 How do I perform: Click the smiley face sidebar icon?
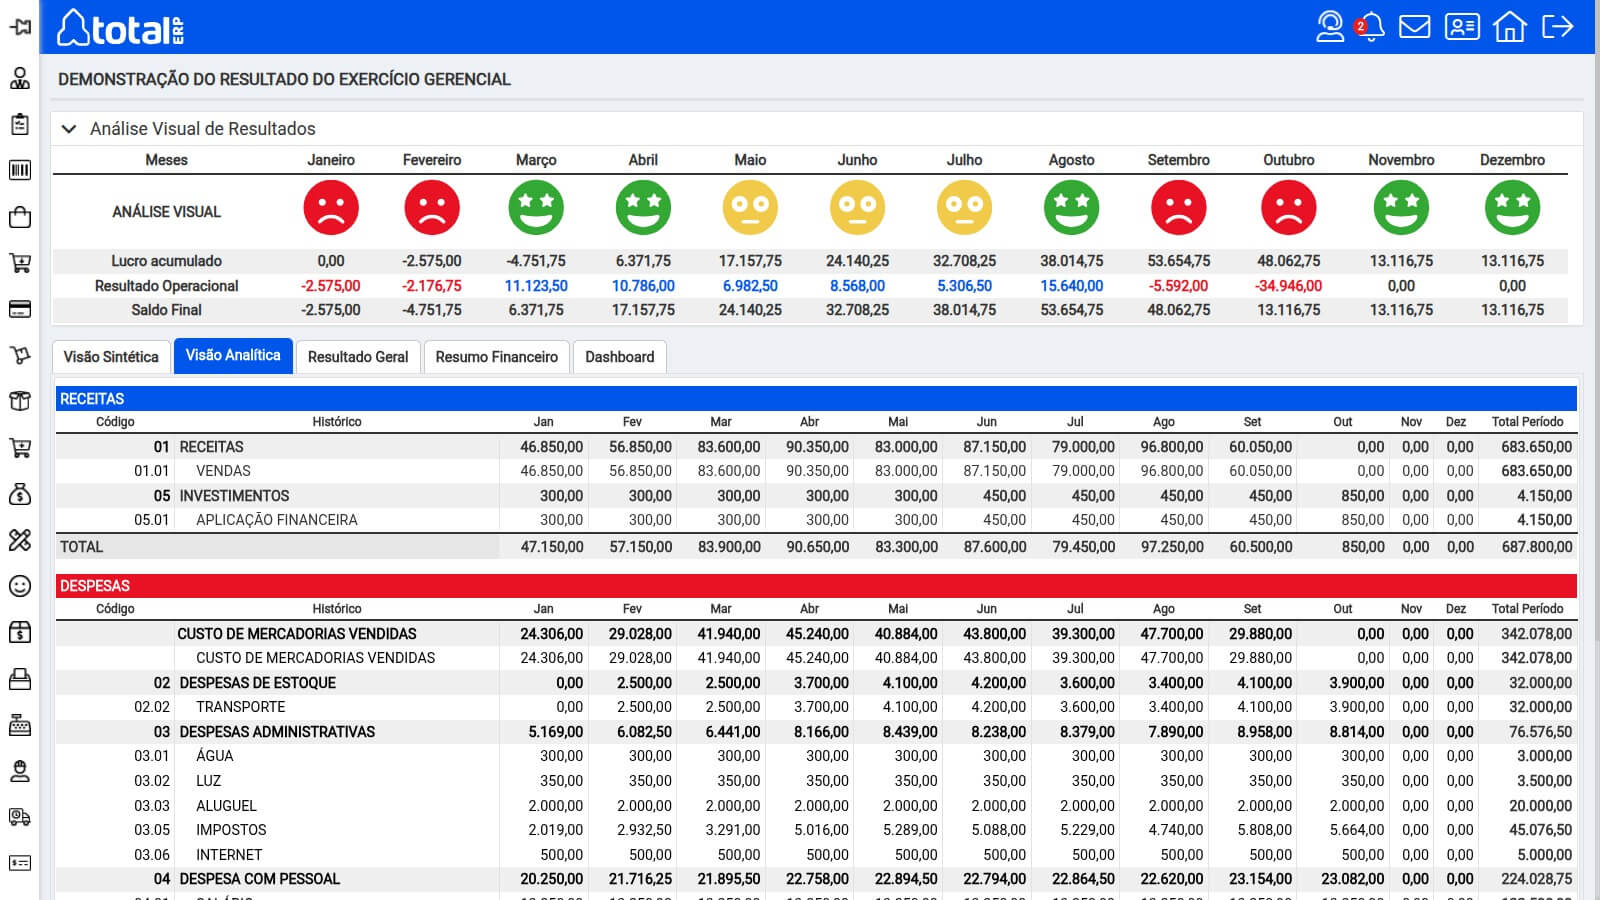[20, 586]
